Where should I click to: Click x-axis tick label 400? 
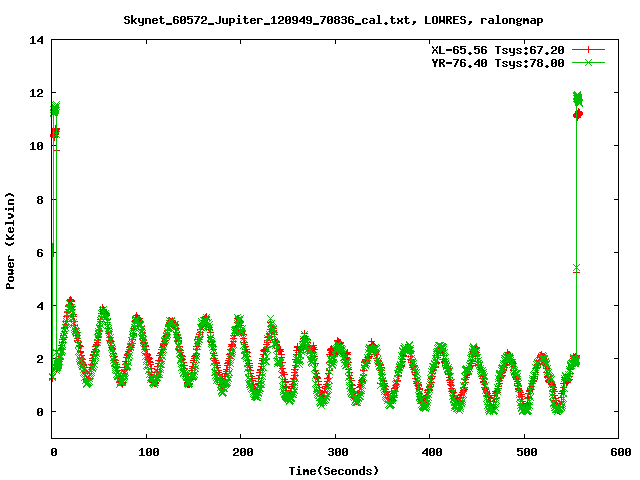tap(430, 452)
